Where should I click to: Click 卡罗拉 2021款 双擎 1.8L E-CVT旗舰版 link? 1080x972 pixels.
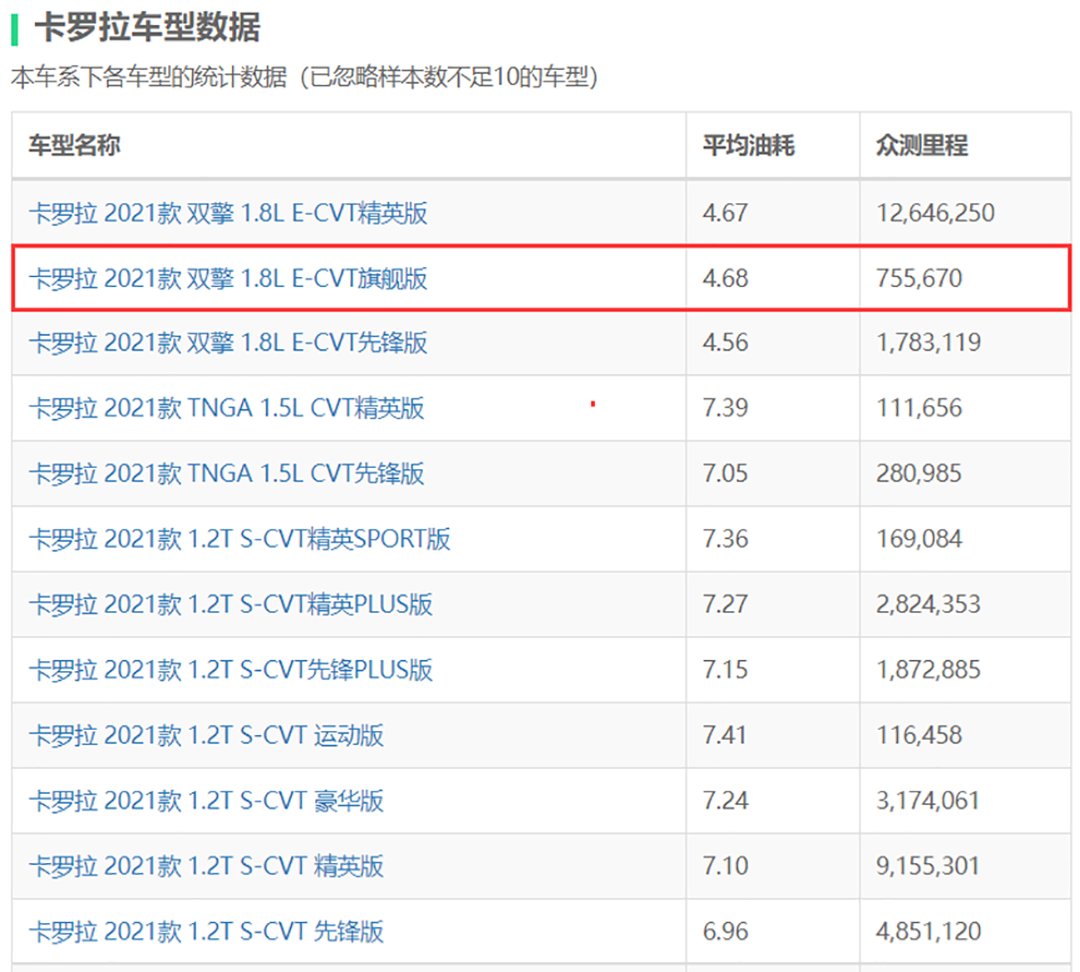(x=228, y=277)
